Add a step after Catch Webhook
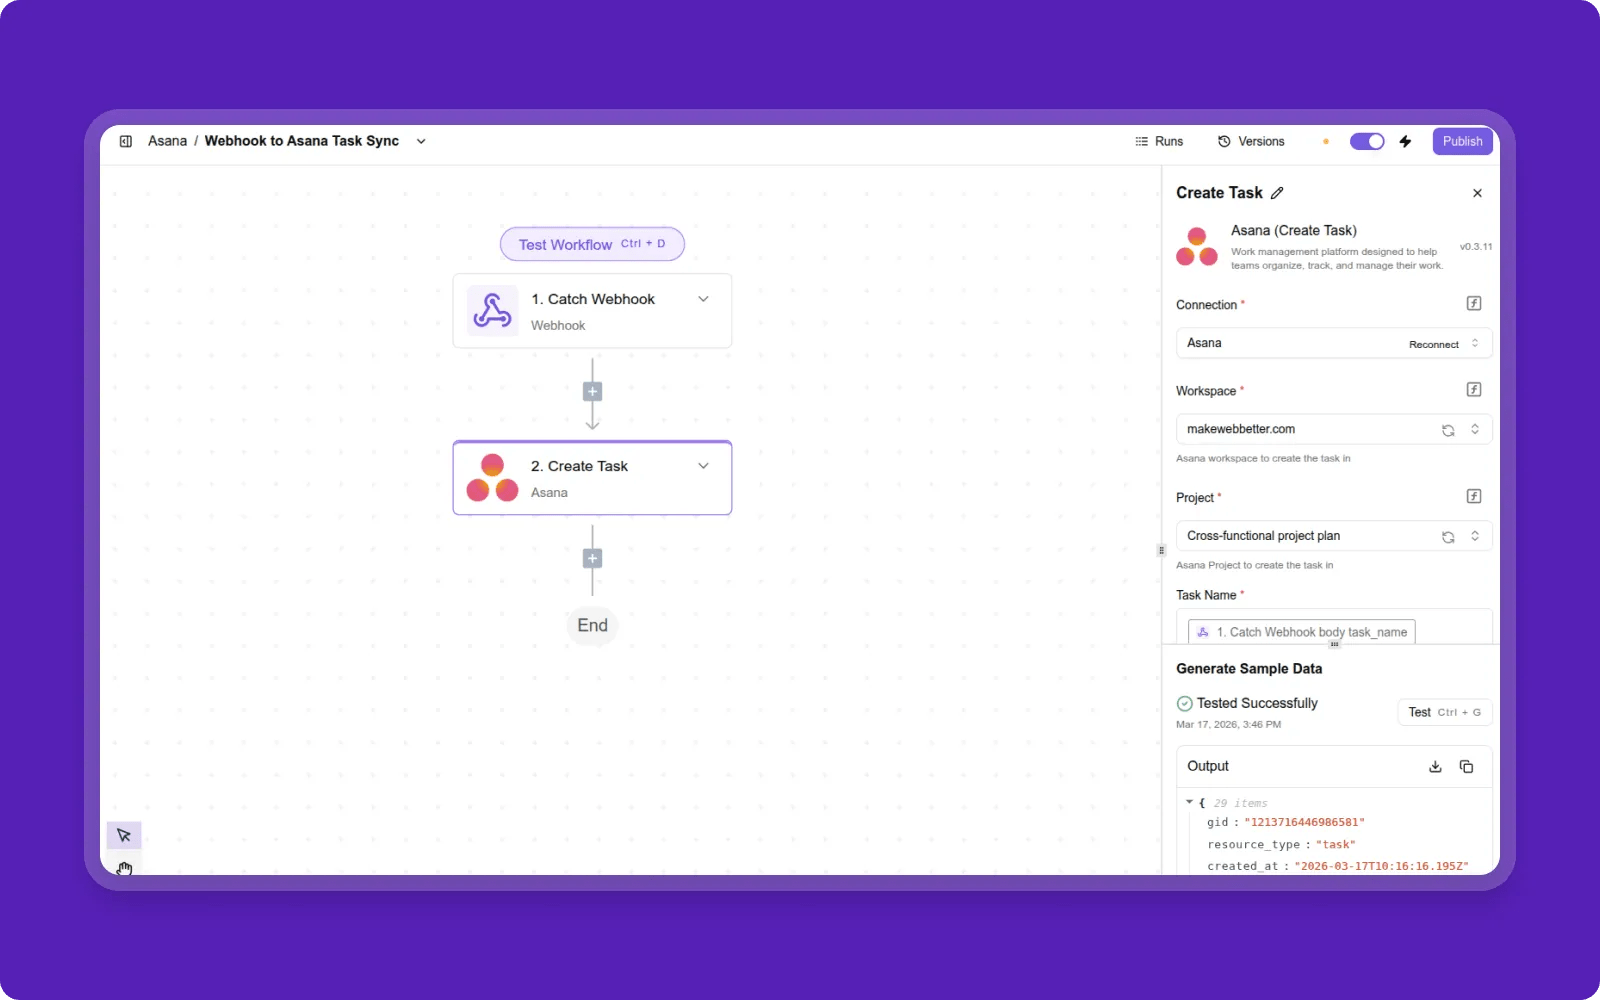 [592, 392]
